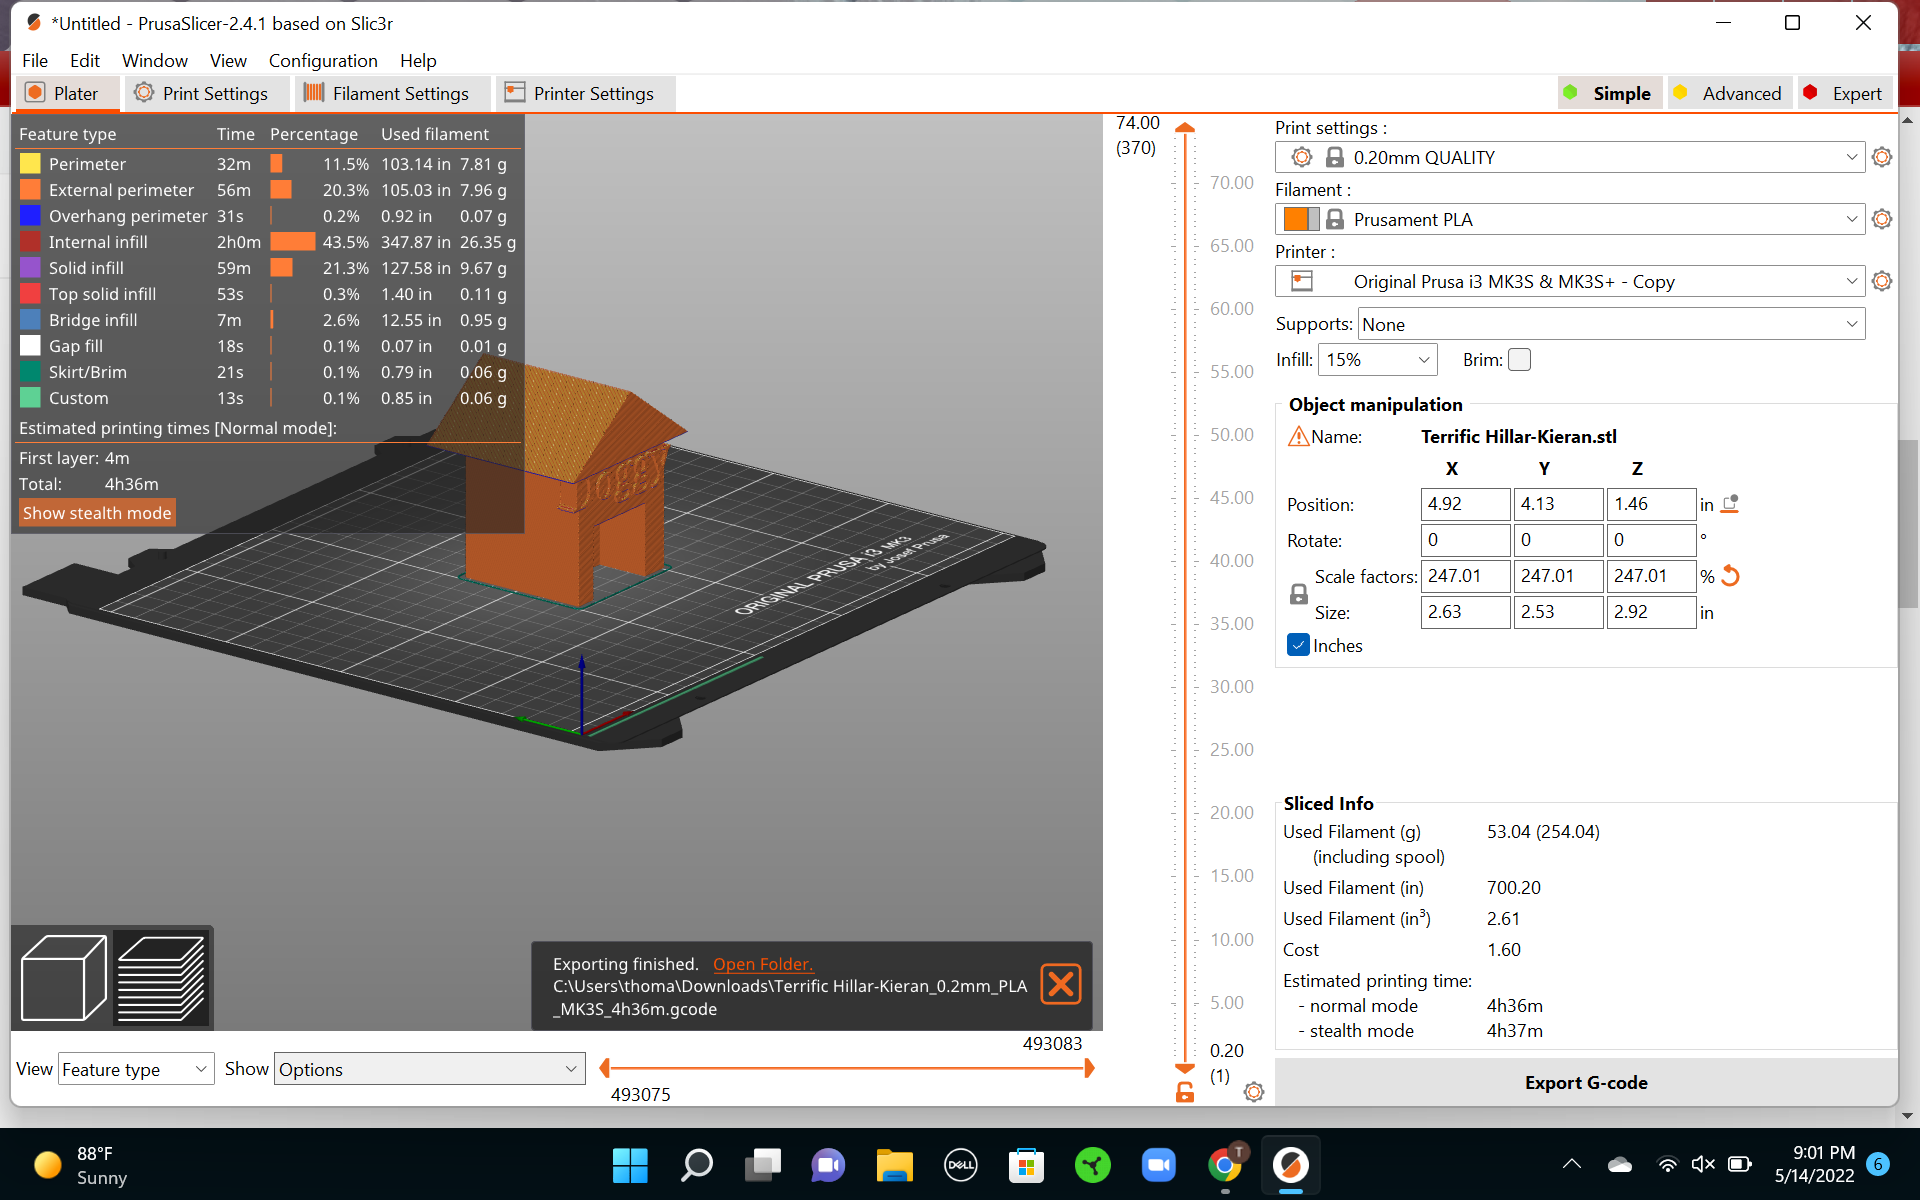Switch to 3D editor view cube icon
The height and width of the screenshot is (1200, 1920).
point(64,977)
